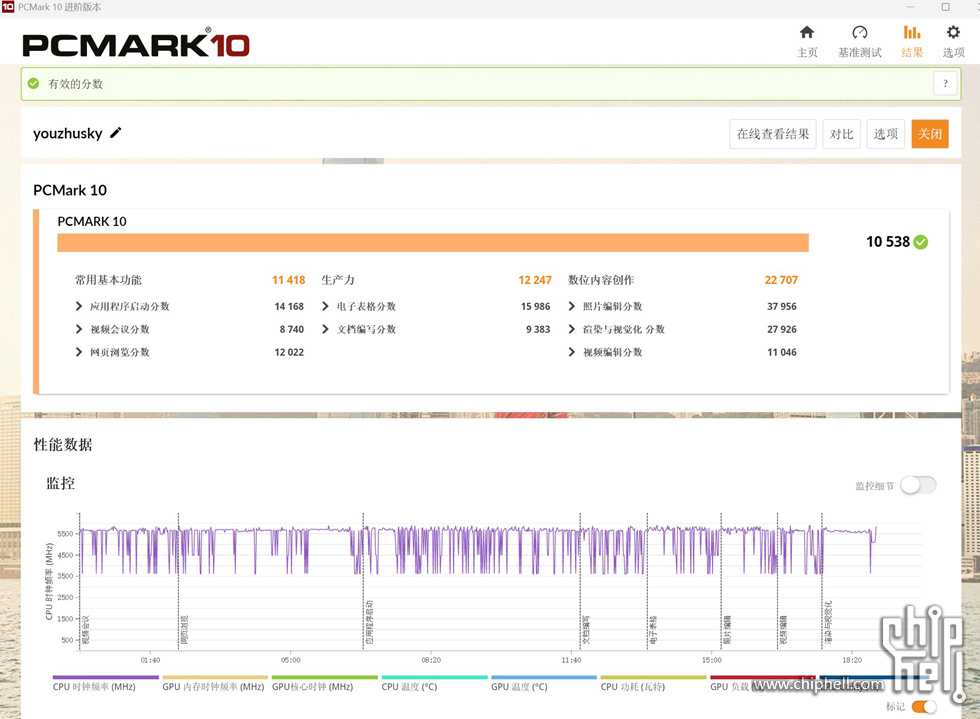Click the question mark help button
Screen dimensions: 980x719
pos(945,83)
